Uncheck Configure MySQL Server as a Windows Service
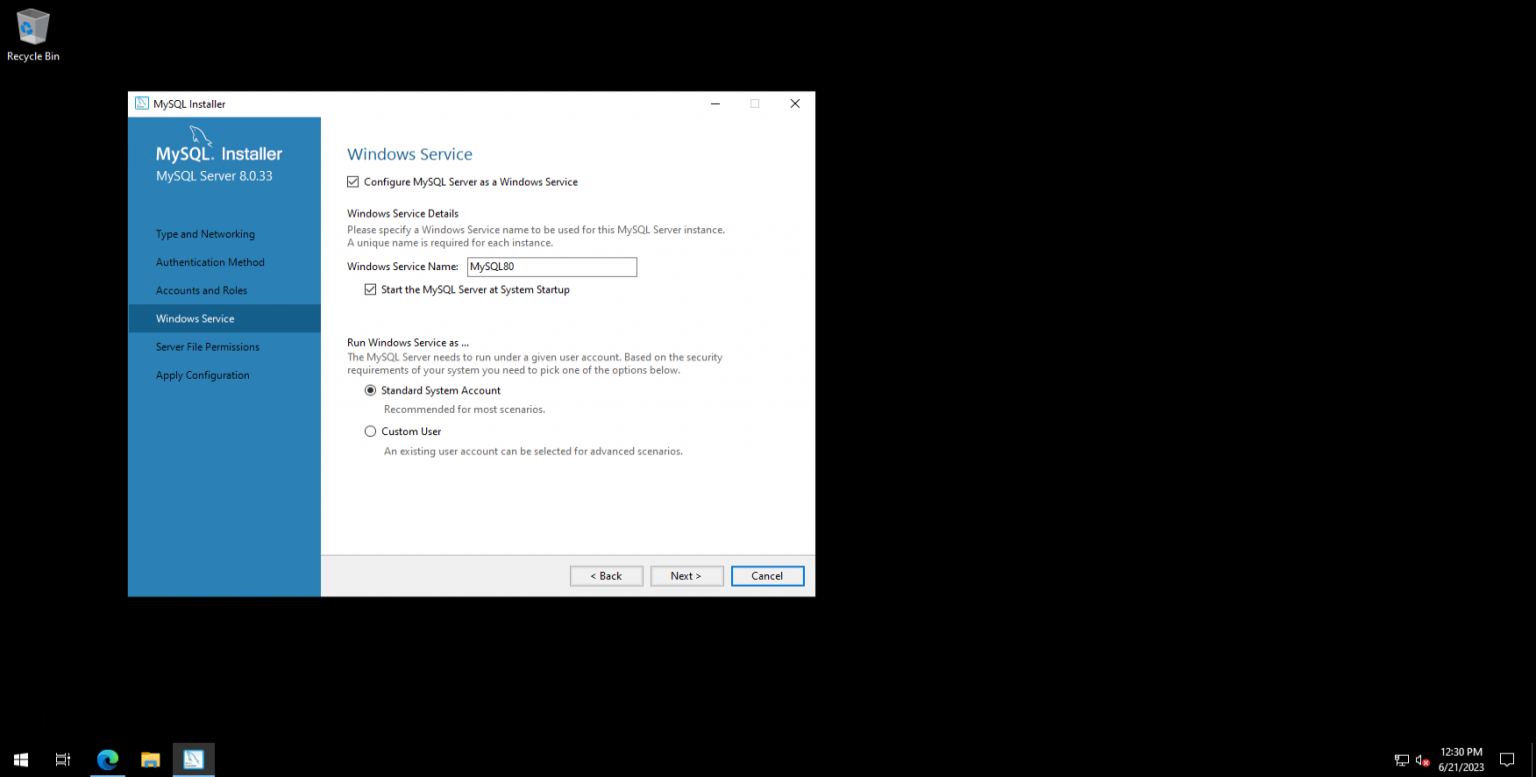This screenshot has height=777, width=1536. (x=352, y=181)
